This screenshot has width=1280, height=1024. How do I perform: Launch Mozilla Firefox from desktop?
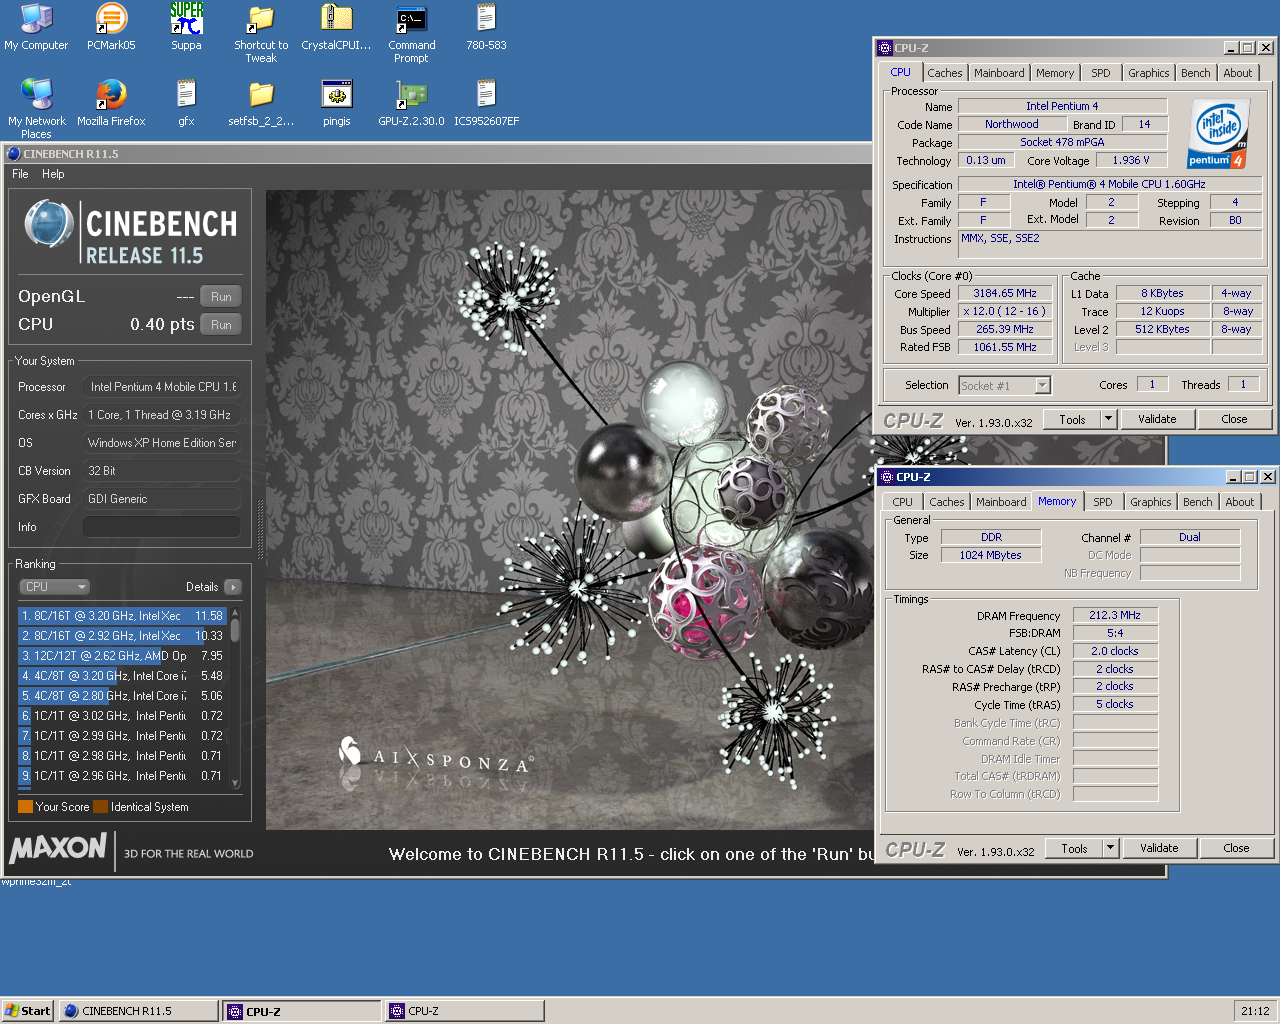pyautogui.click(x=111, y=102)
